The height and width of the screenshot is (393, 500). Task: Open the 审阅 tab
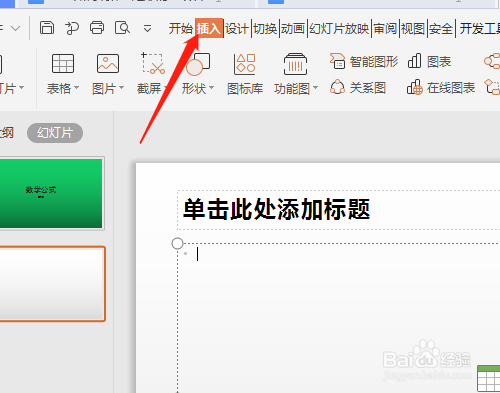pyautogui.click(x=385, y=29)
